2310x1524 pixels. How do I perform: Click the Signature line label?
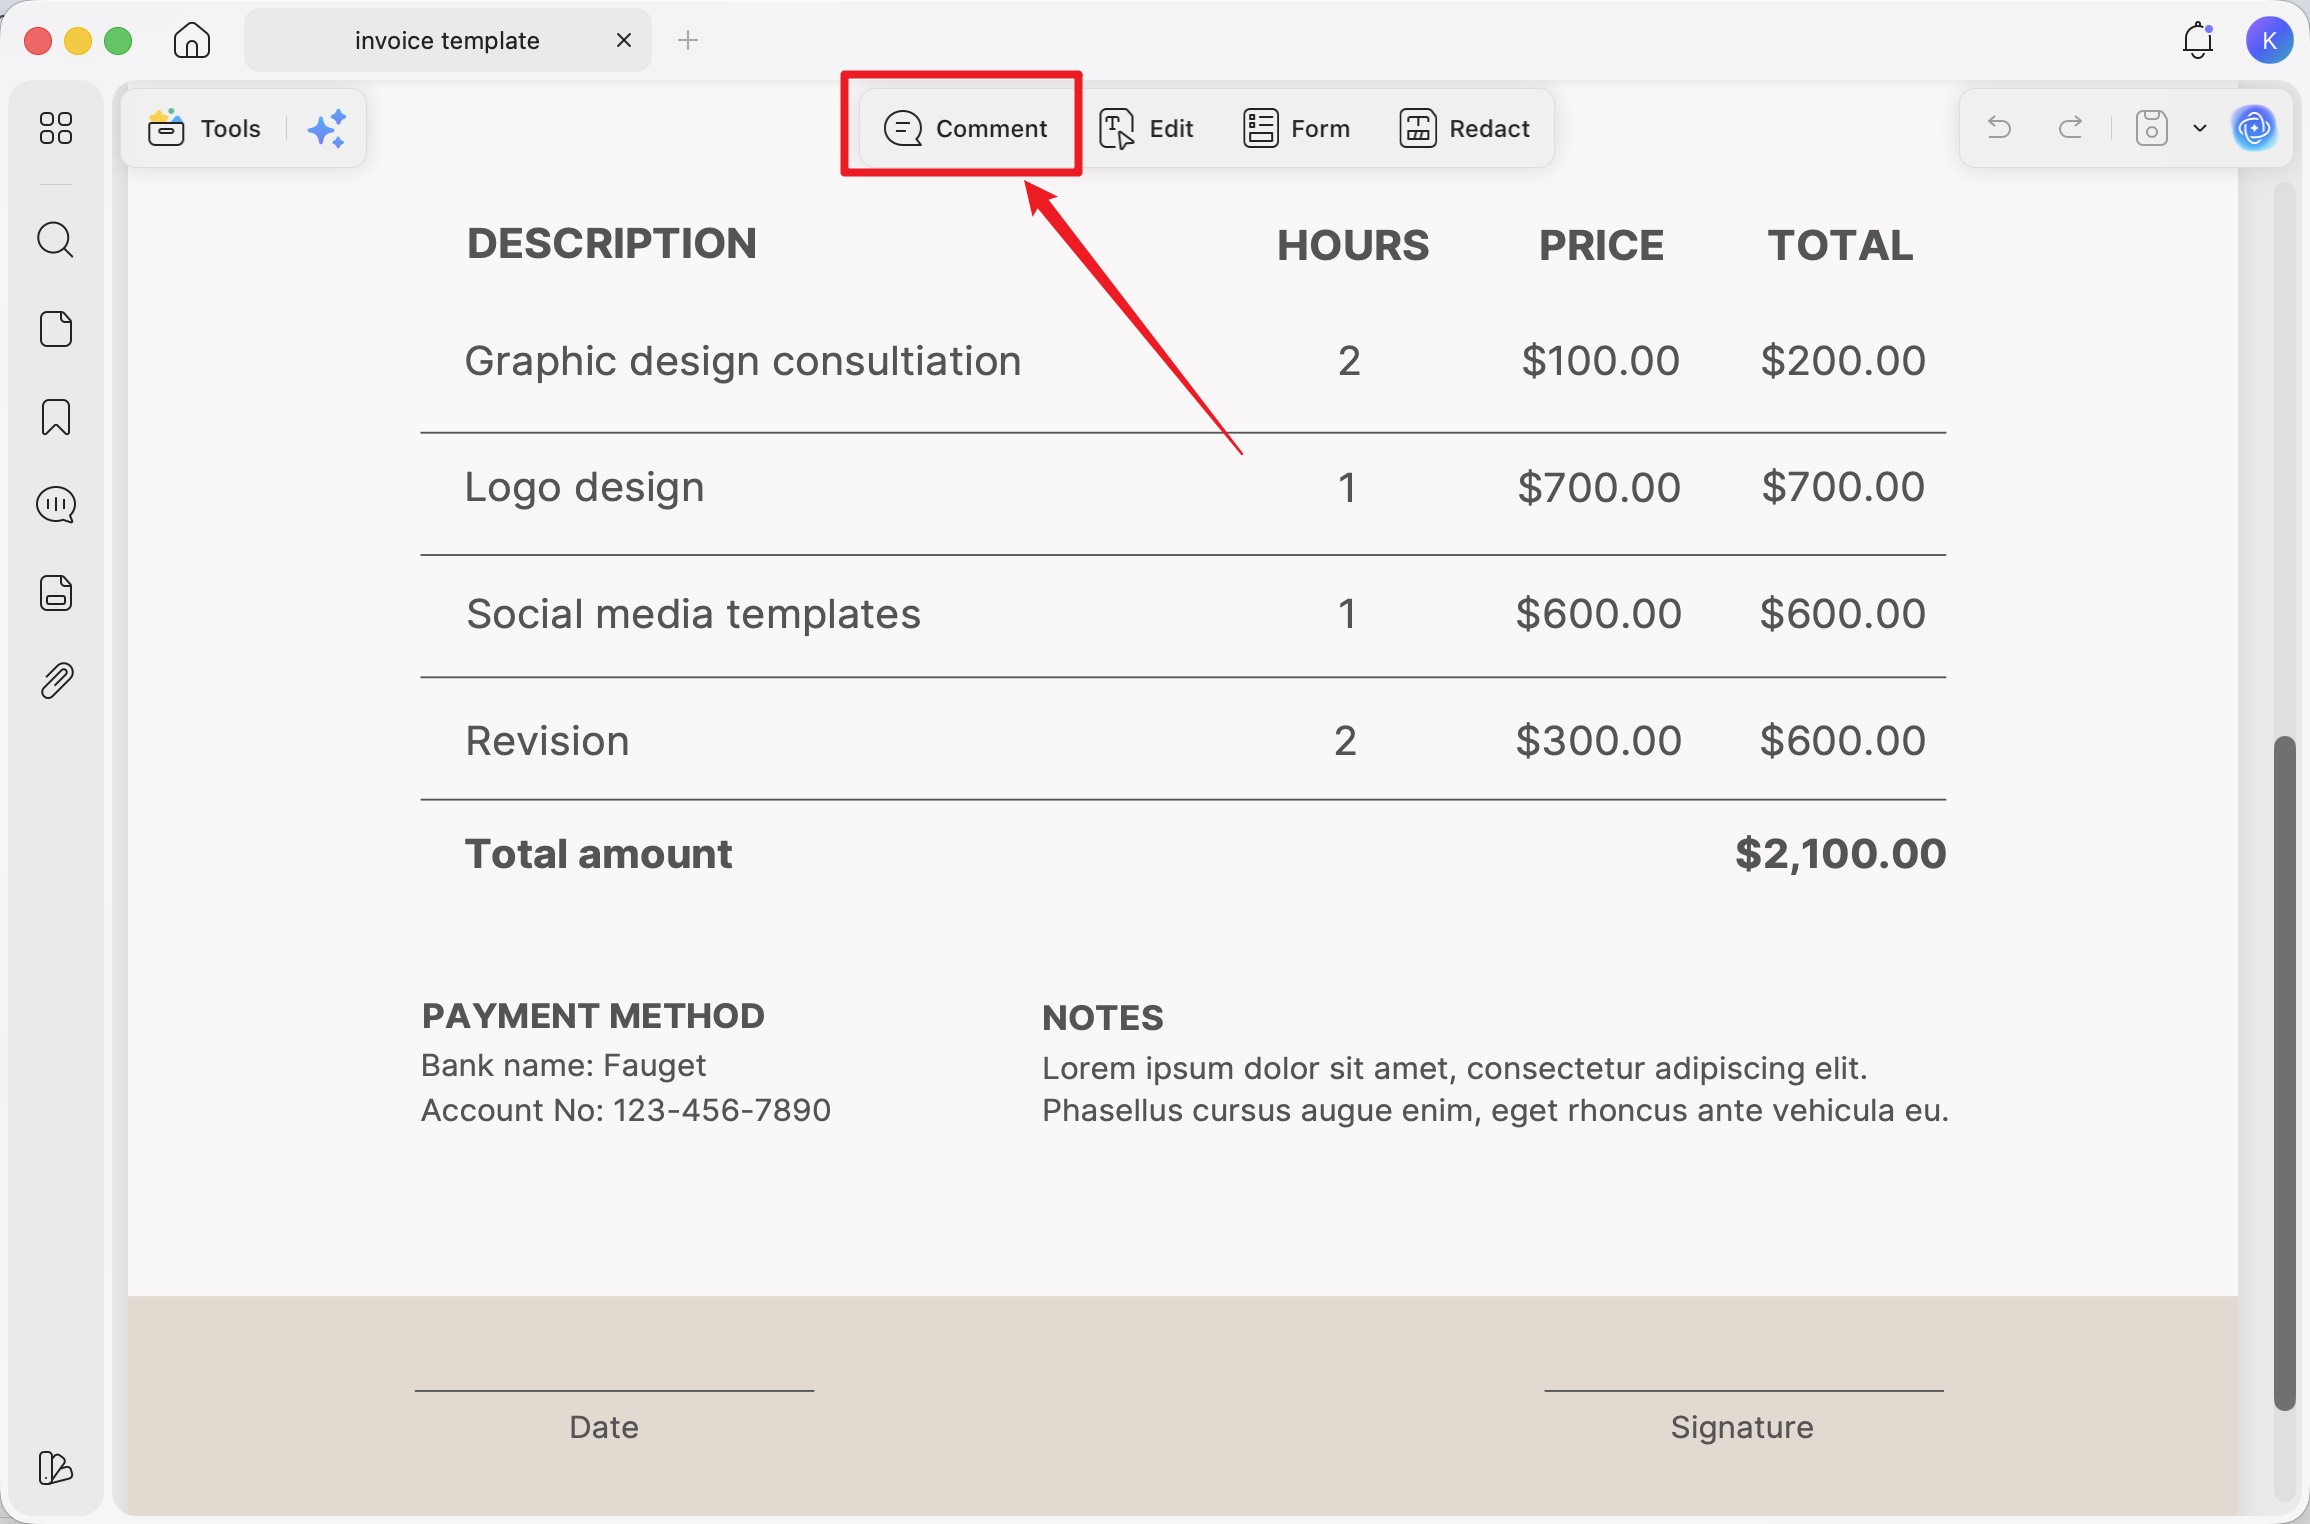point(1741,1427)
